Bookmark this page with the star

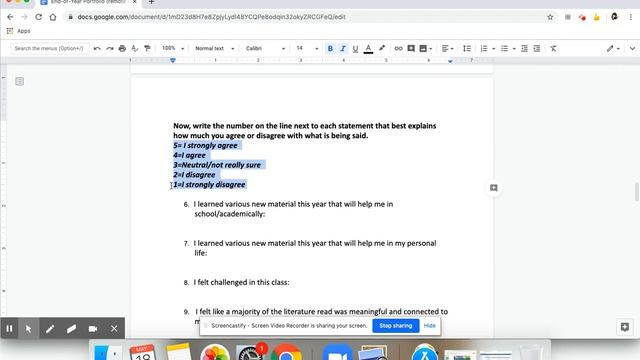point(550,17)
